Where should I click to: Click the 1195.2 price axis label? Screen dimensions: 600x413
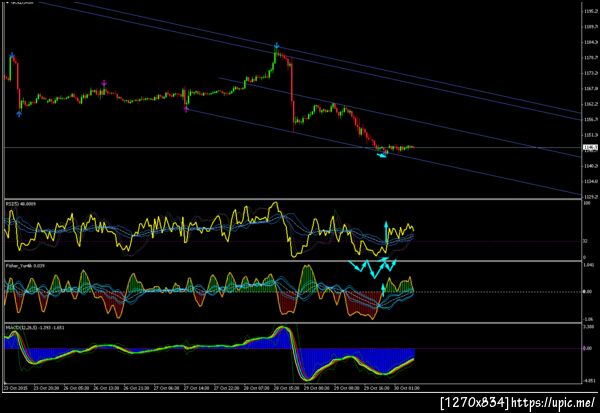pyautogui.click(x=591, y=11)
